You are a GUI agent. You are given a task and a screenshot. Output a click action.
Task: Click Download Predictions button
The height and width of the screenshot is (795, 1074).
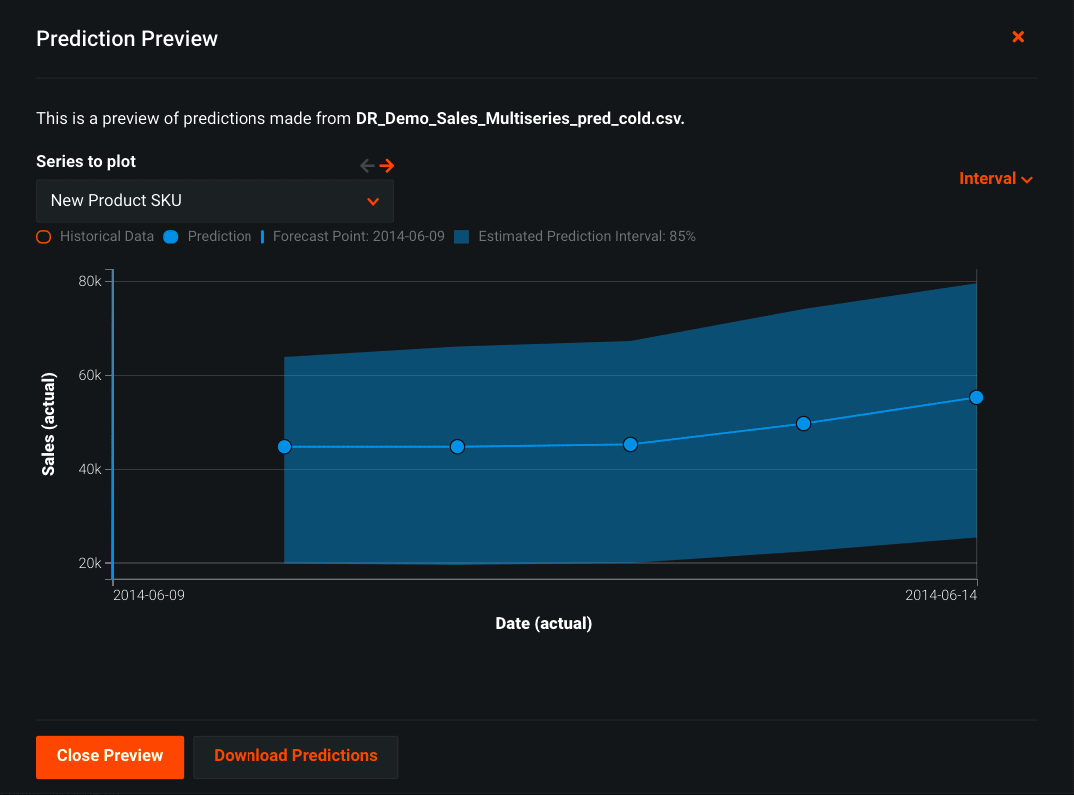point(296,756)
